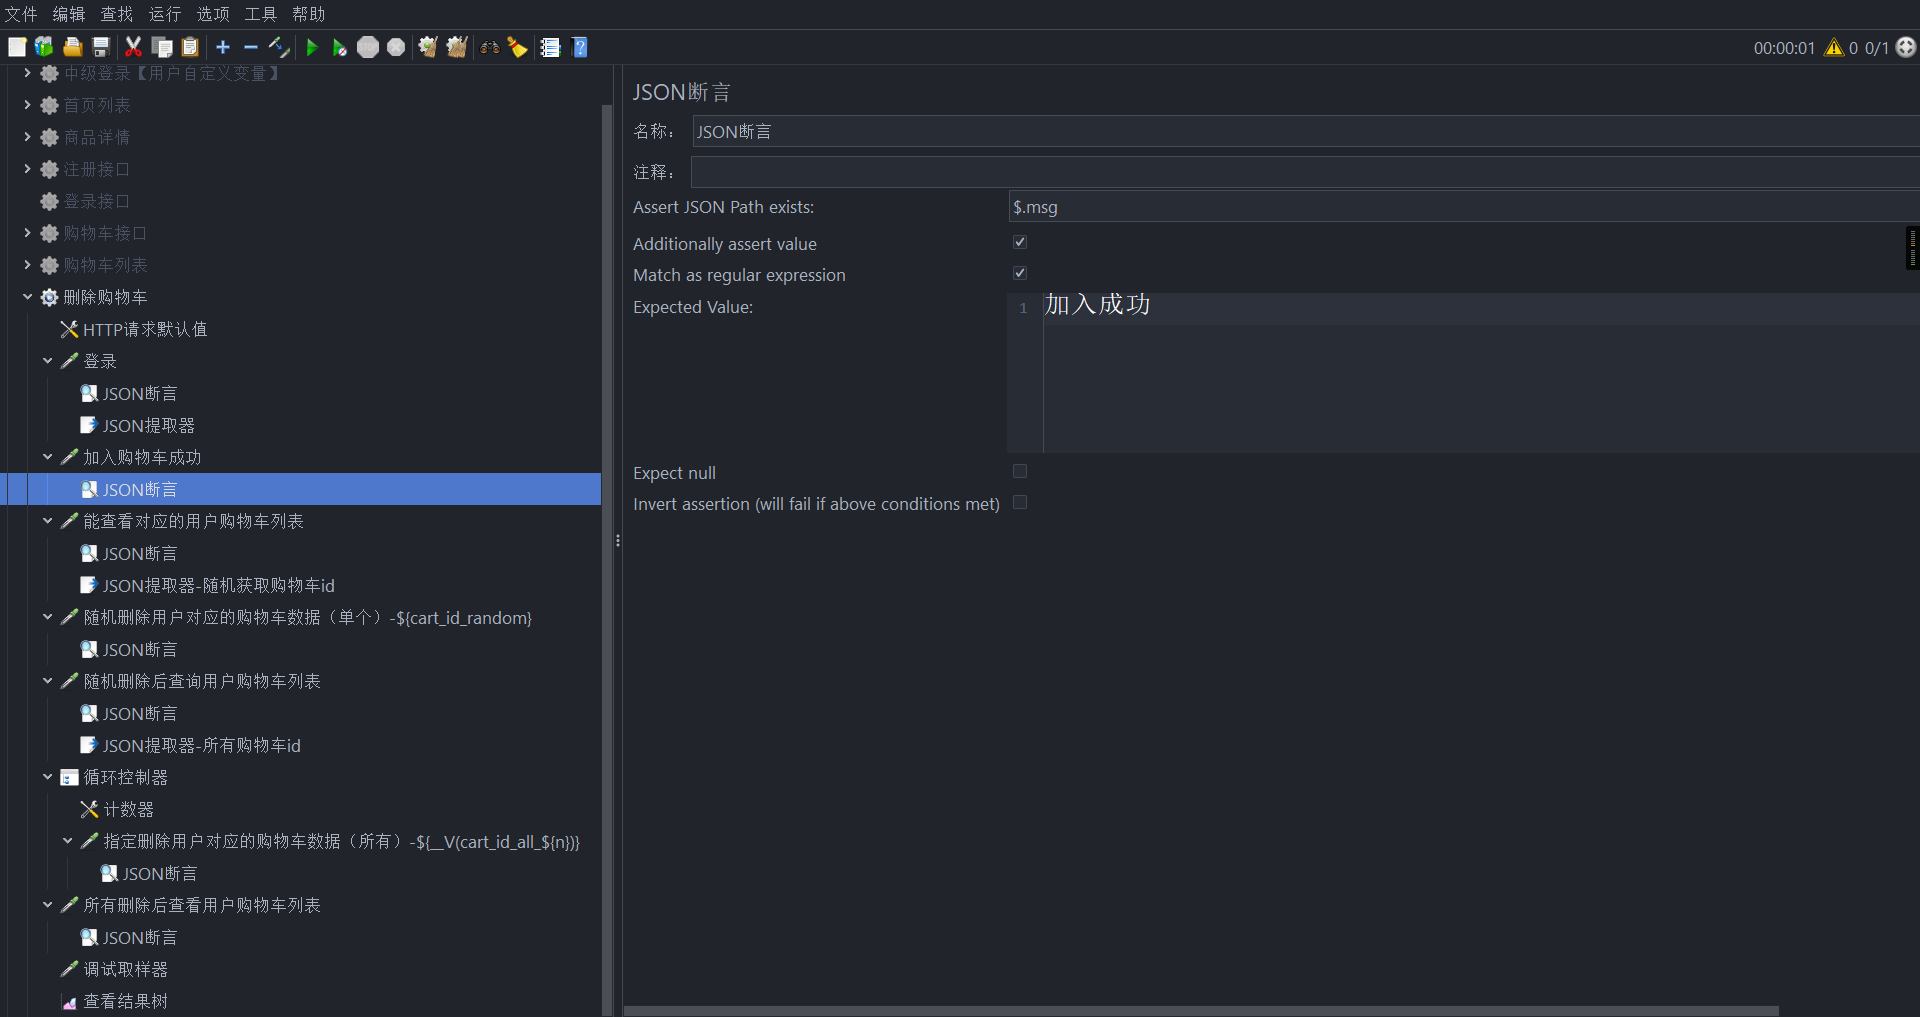This screenshot has height=1017, width=1920.
Task: Click the Paste clipboard icon
Action: point(190,47)
